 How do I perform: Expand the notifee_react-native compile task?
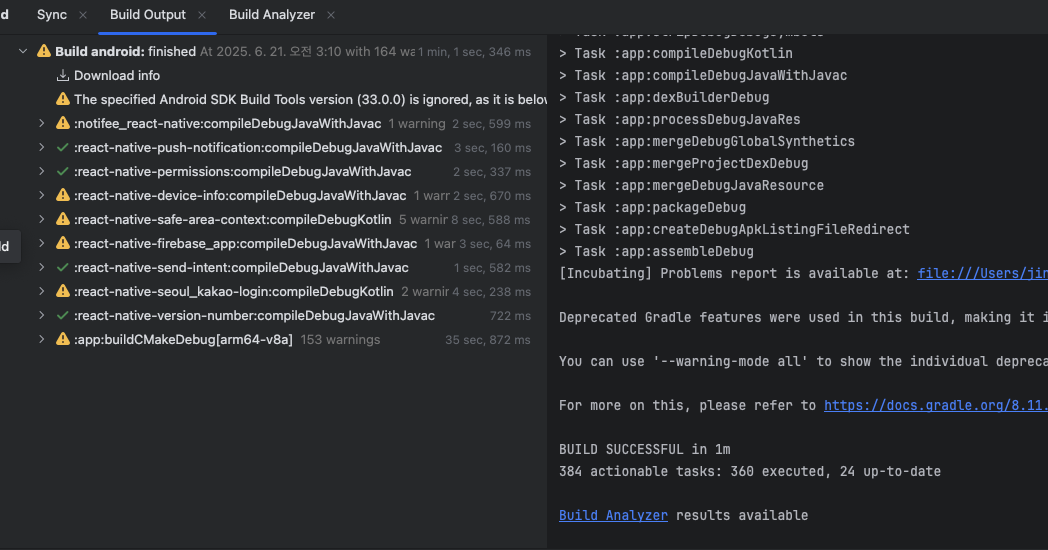(x=42, y=123)
